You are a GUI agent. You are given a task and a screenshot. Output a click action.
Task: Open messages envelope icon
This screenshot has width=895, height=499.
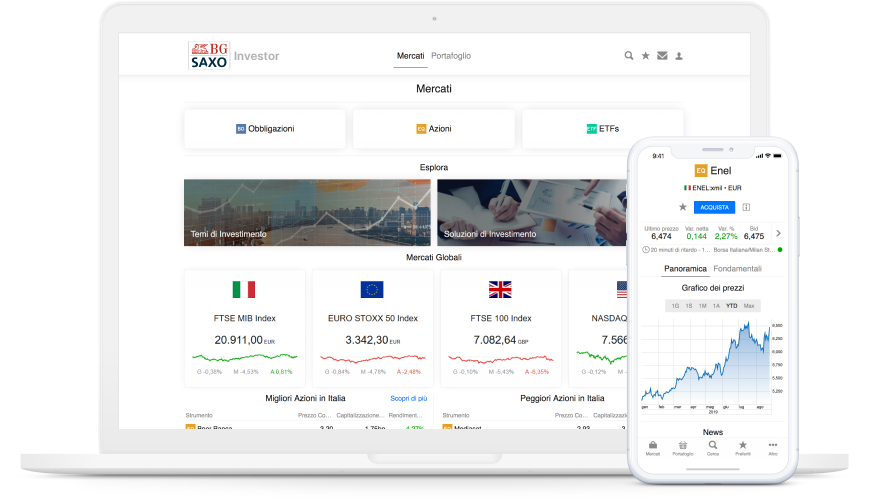[662, 55]
